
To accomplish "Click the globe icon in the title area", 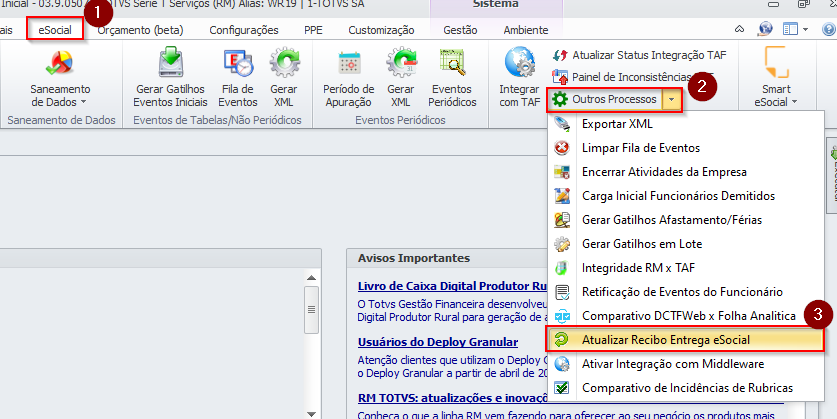I will point(765,29).
